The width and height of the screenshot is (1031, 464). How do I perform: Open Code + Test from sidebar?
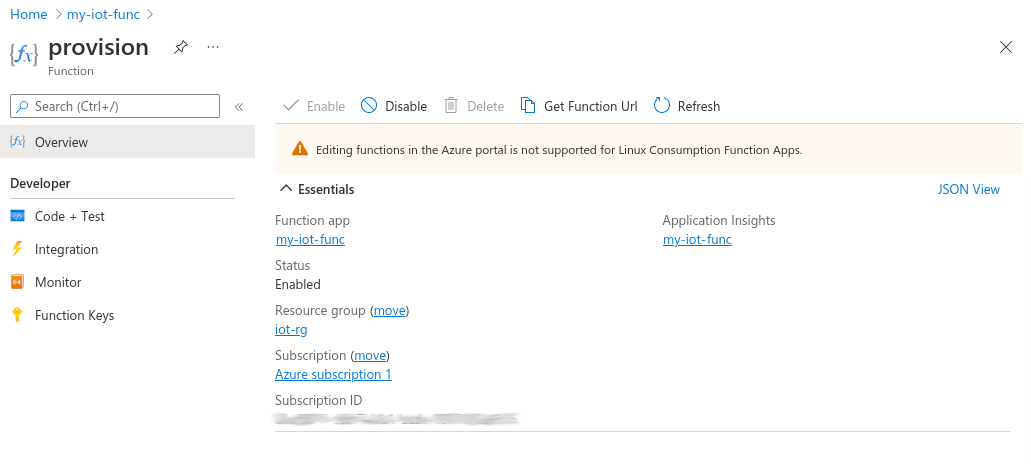tap(69, 216)
